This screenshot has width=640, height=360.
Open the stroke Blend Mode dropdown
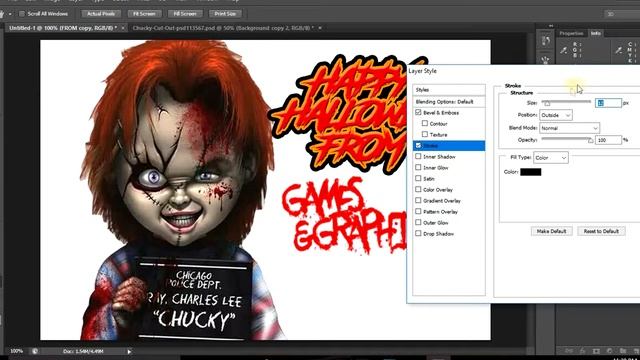point(569,128)
